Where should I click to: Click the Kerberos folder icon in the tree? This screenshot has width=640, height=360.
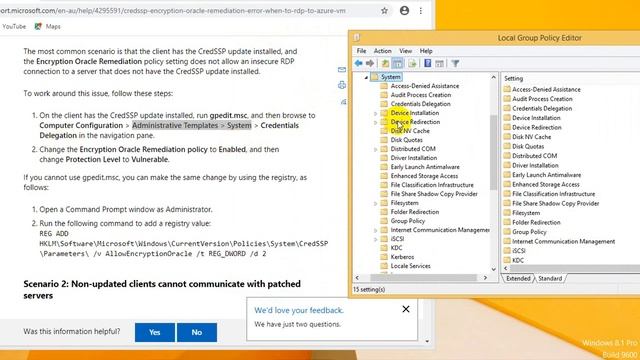[384, 257]
